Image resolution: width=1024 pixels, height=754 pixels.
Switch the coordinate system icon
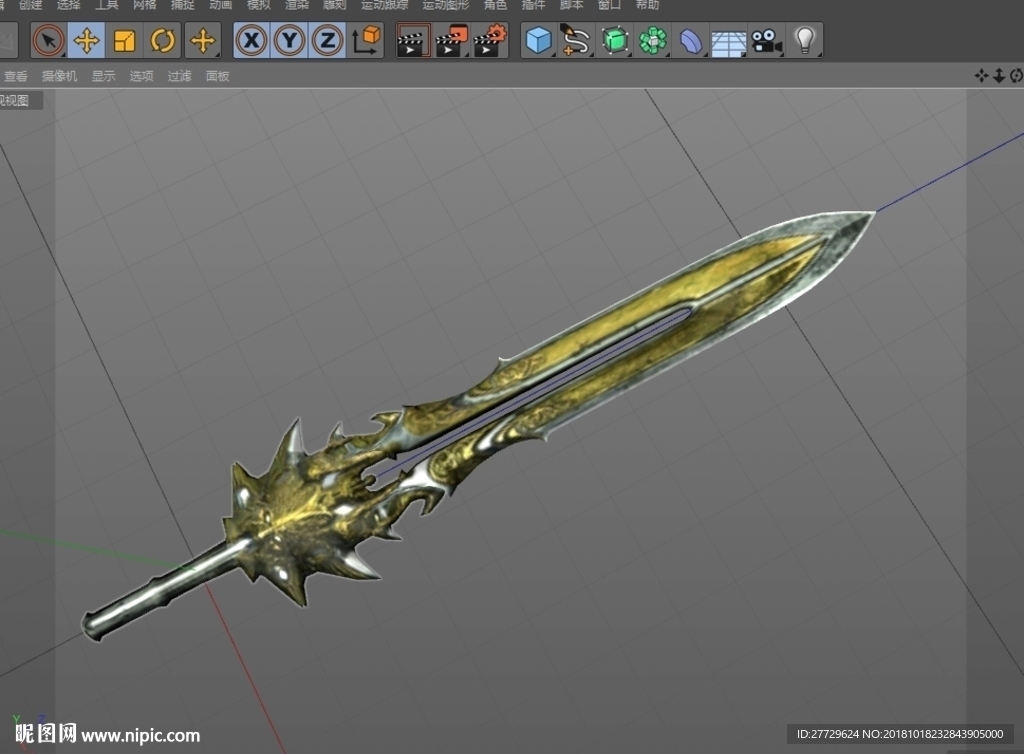click(x=366, y=40)
